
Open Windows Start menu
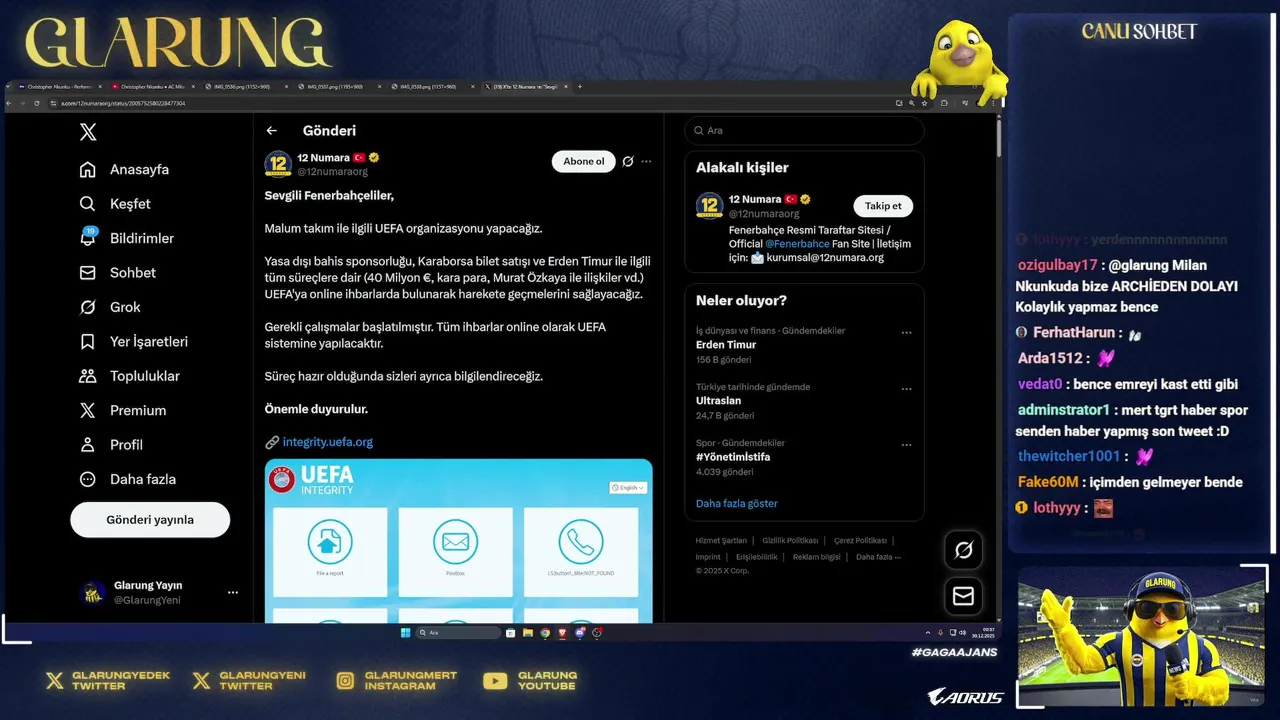pyautogui.click(x=405, y=633)
